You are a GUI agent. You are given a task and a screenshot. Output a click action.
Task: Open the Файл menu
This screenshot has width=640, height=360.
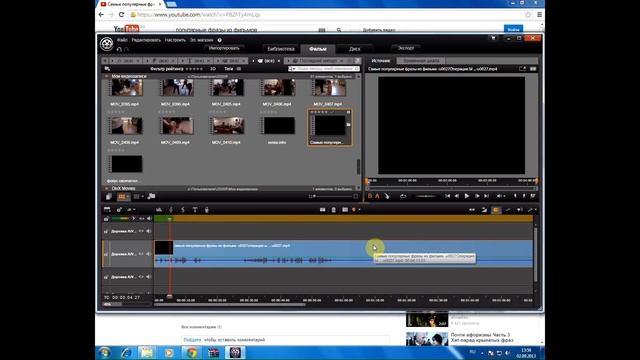[122, 40]
